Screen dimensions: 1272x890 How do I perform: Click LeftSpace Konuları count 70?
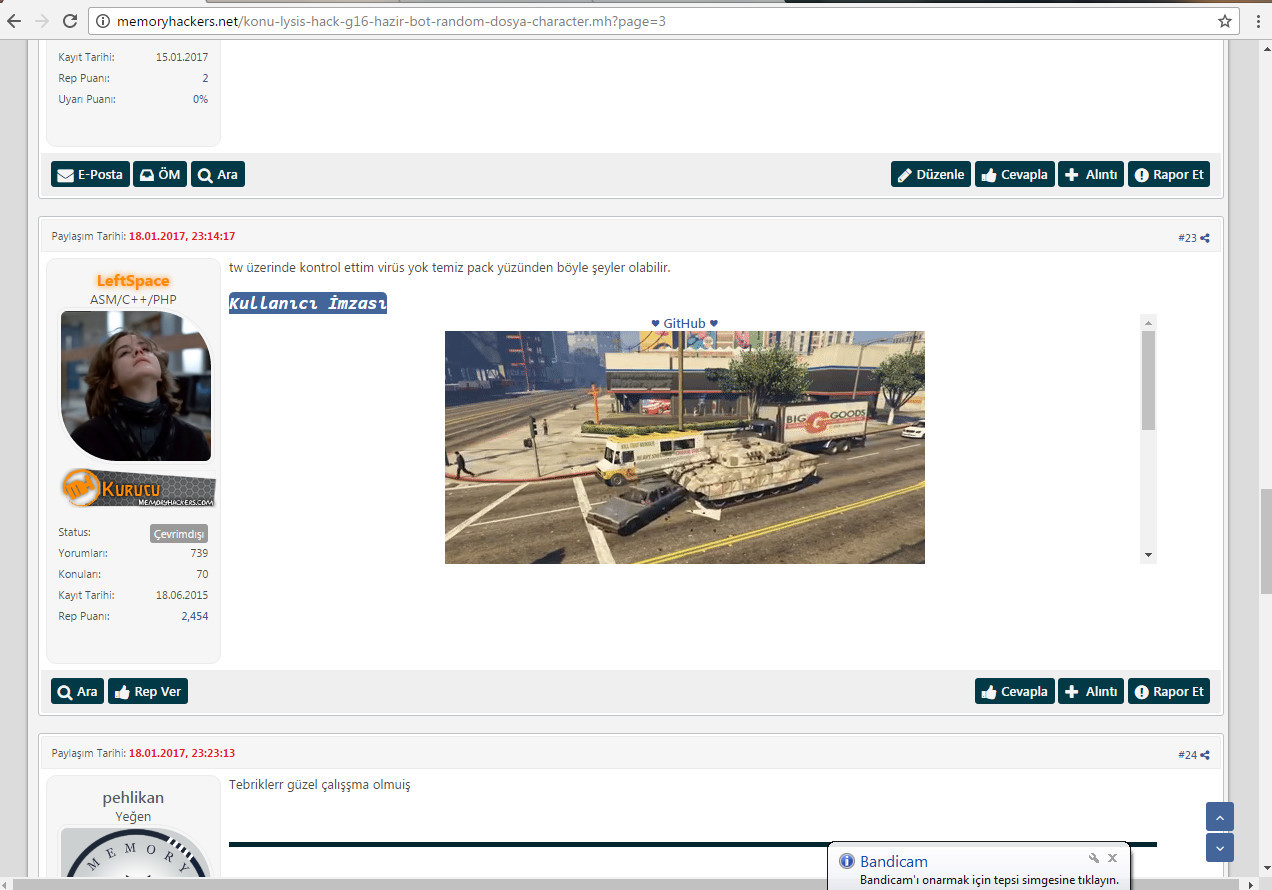click(202, 574)
